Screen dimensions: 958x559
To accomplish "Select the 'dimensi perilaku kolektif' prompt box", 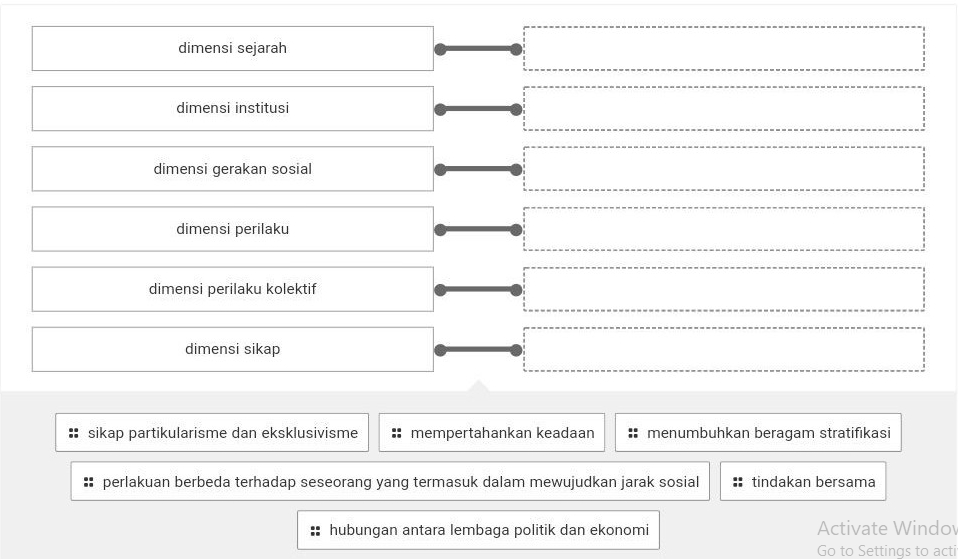I will pos(232,289).
